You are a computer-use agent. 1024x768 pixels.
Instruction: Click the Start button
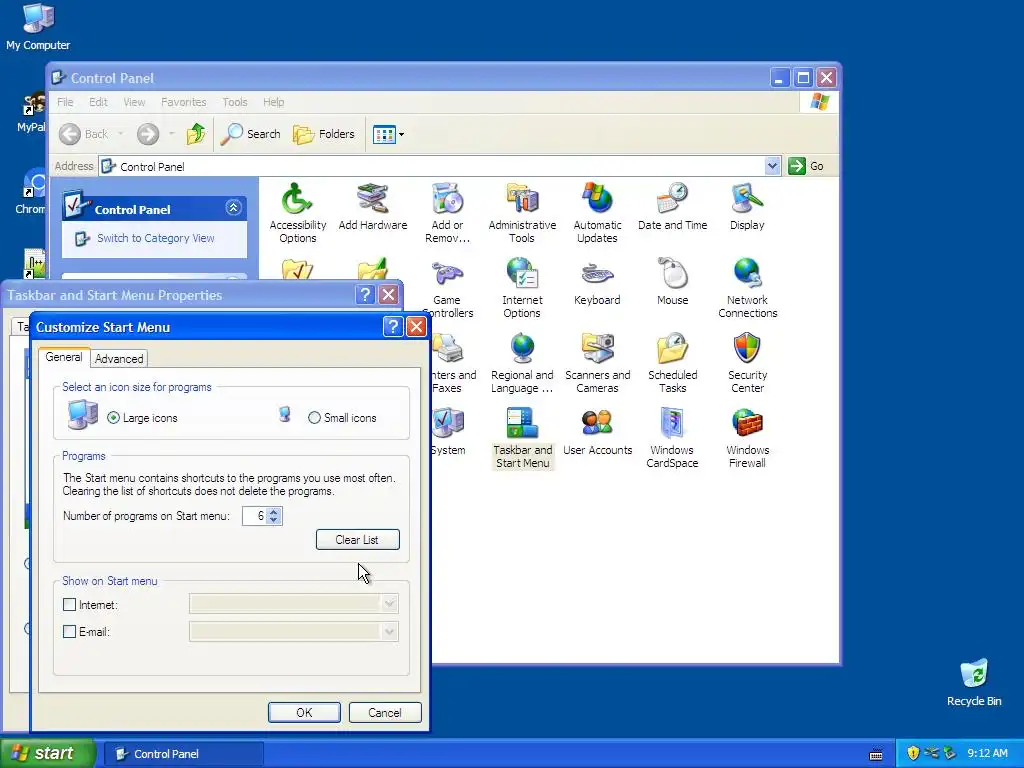pyautogui.click(x=47, y=753)
